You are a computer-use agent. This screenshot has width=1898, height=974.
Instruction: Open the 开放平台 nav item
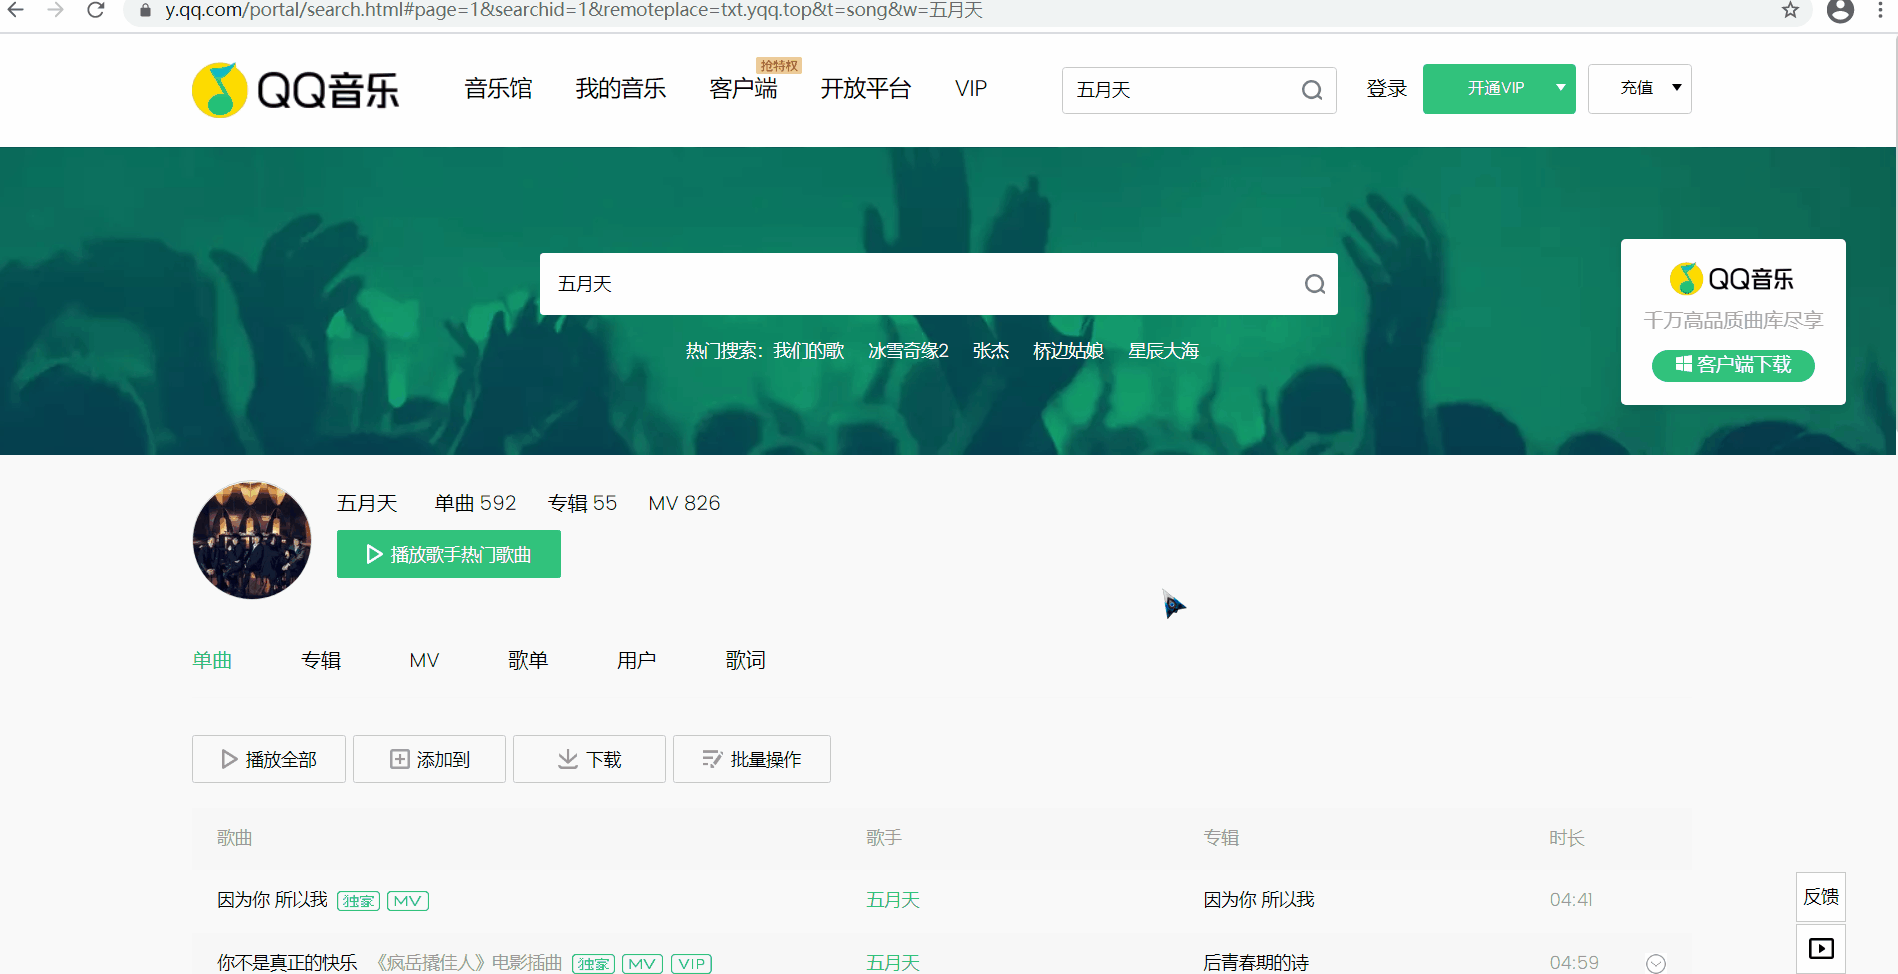point(866,89)
